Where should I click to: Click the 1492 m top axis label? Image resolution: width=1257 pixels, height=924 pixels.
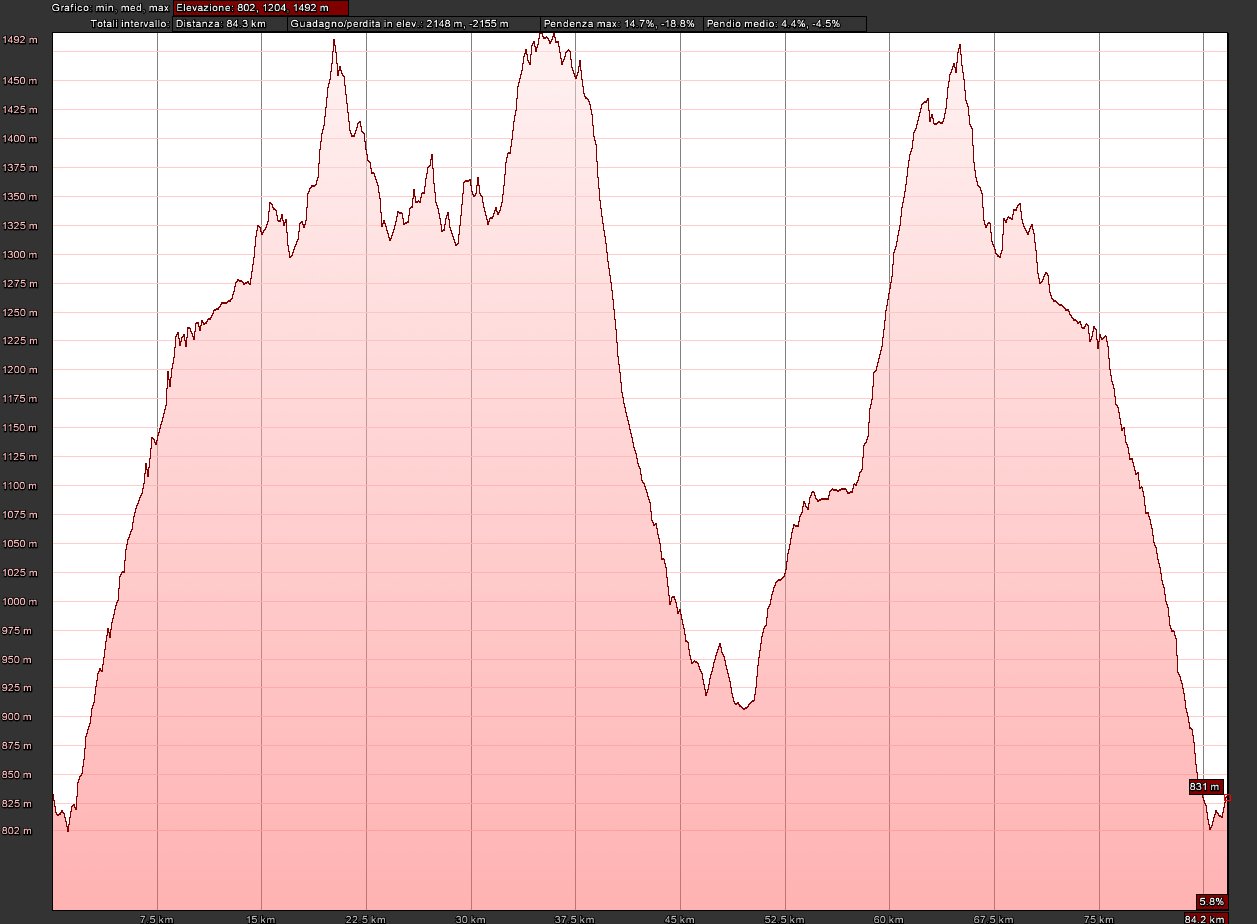click(20, 40)
